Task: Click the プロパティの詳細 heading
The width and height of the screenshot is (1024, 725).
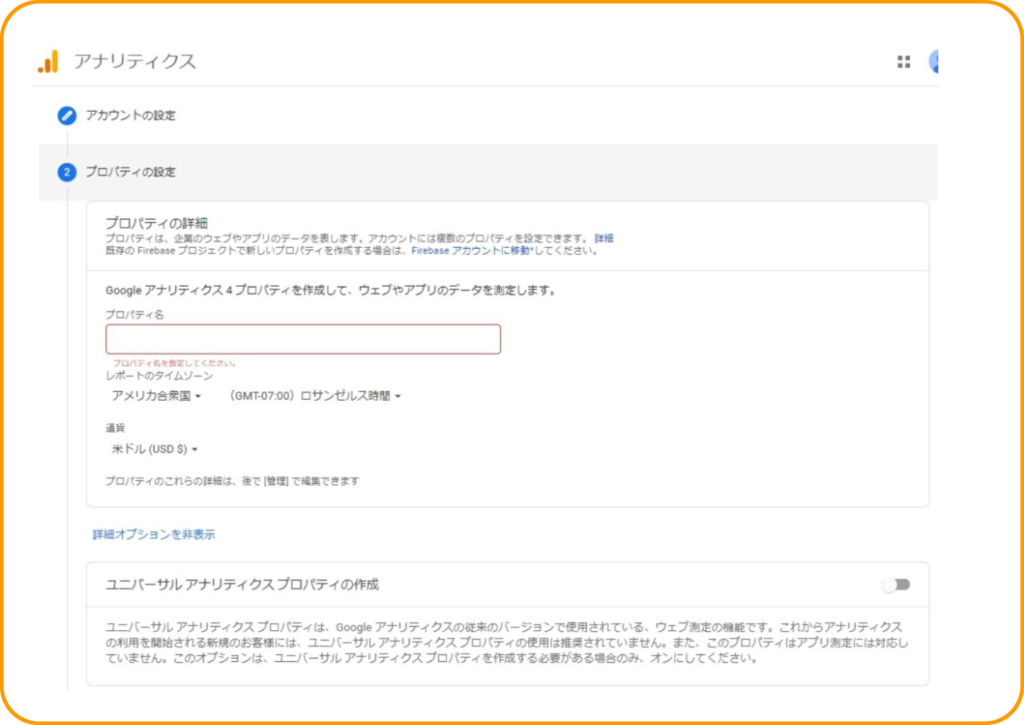Action: tap(157, 223)
